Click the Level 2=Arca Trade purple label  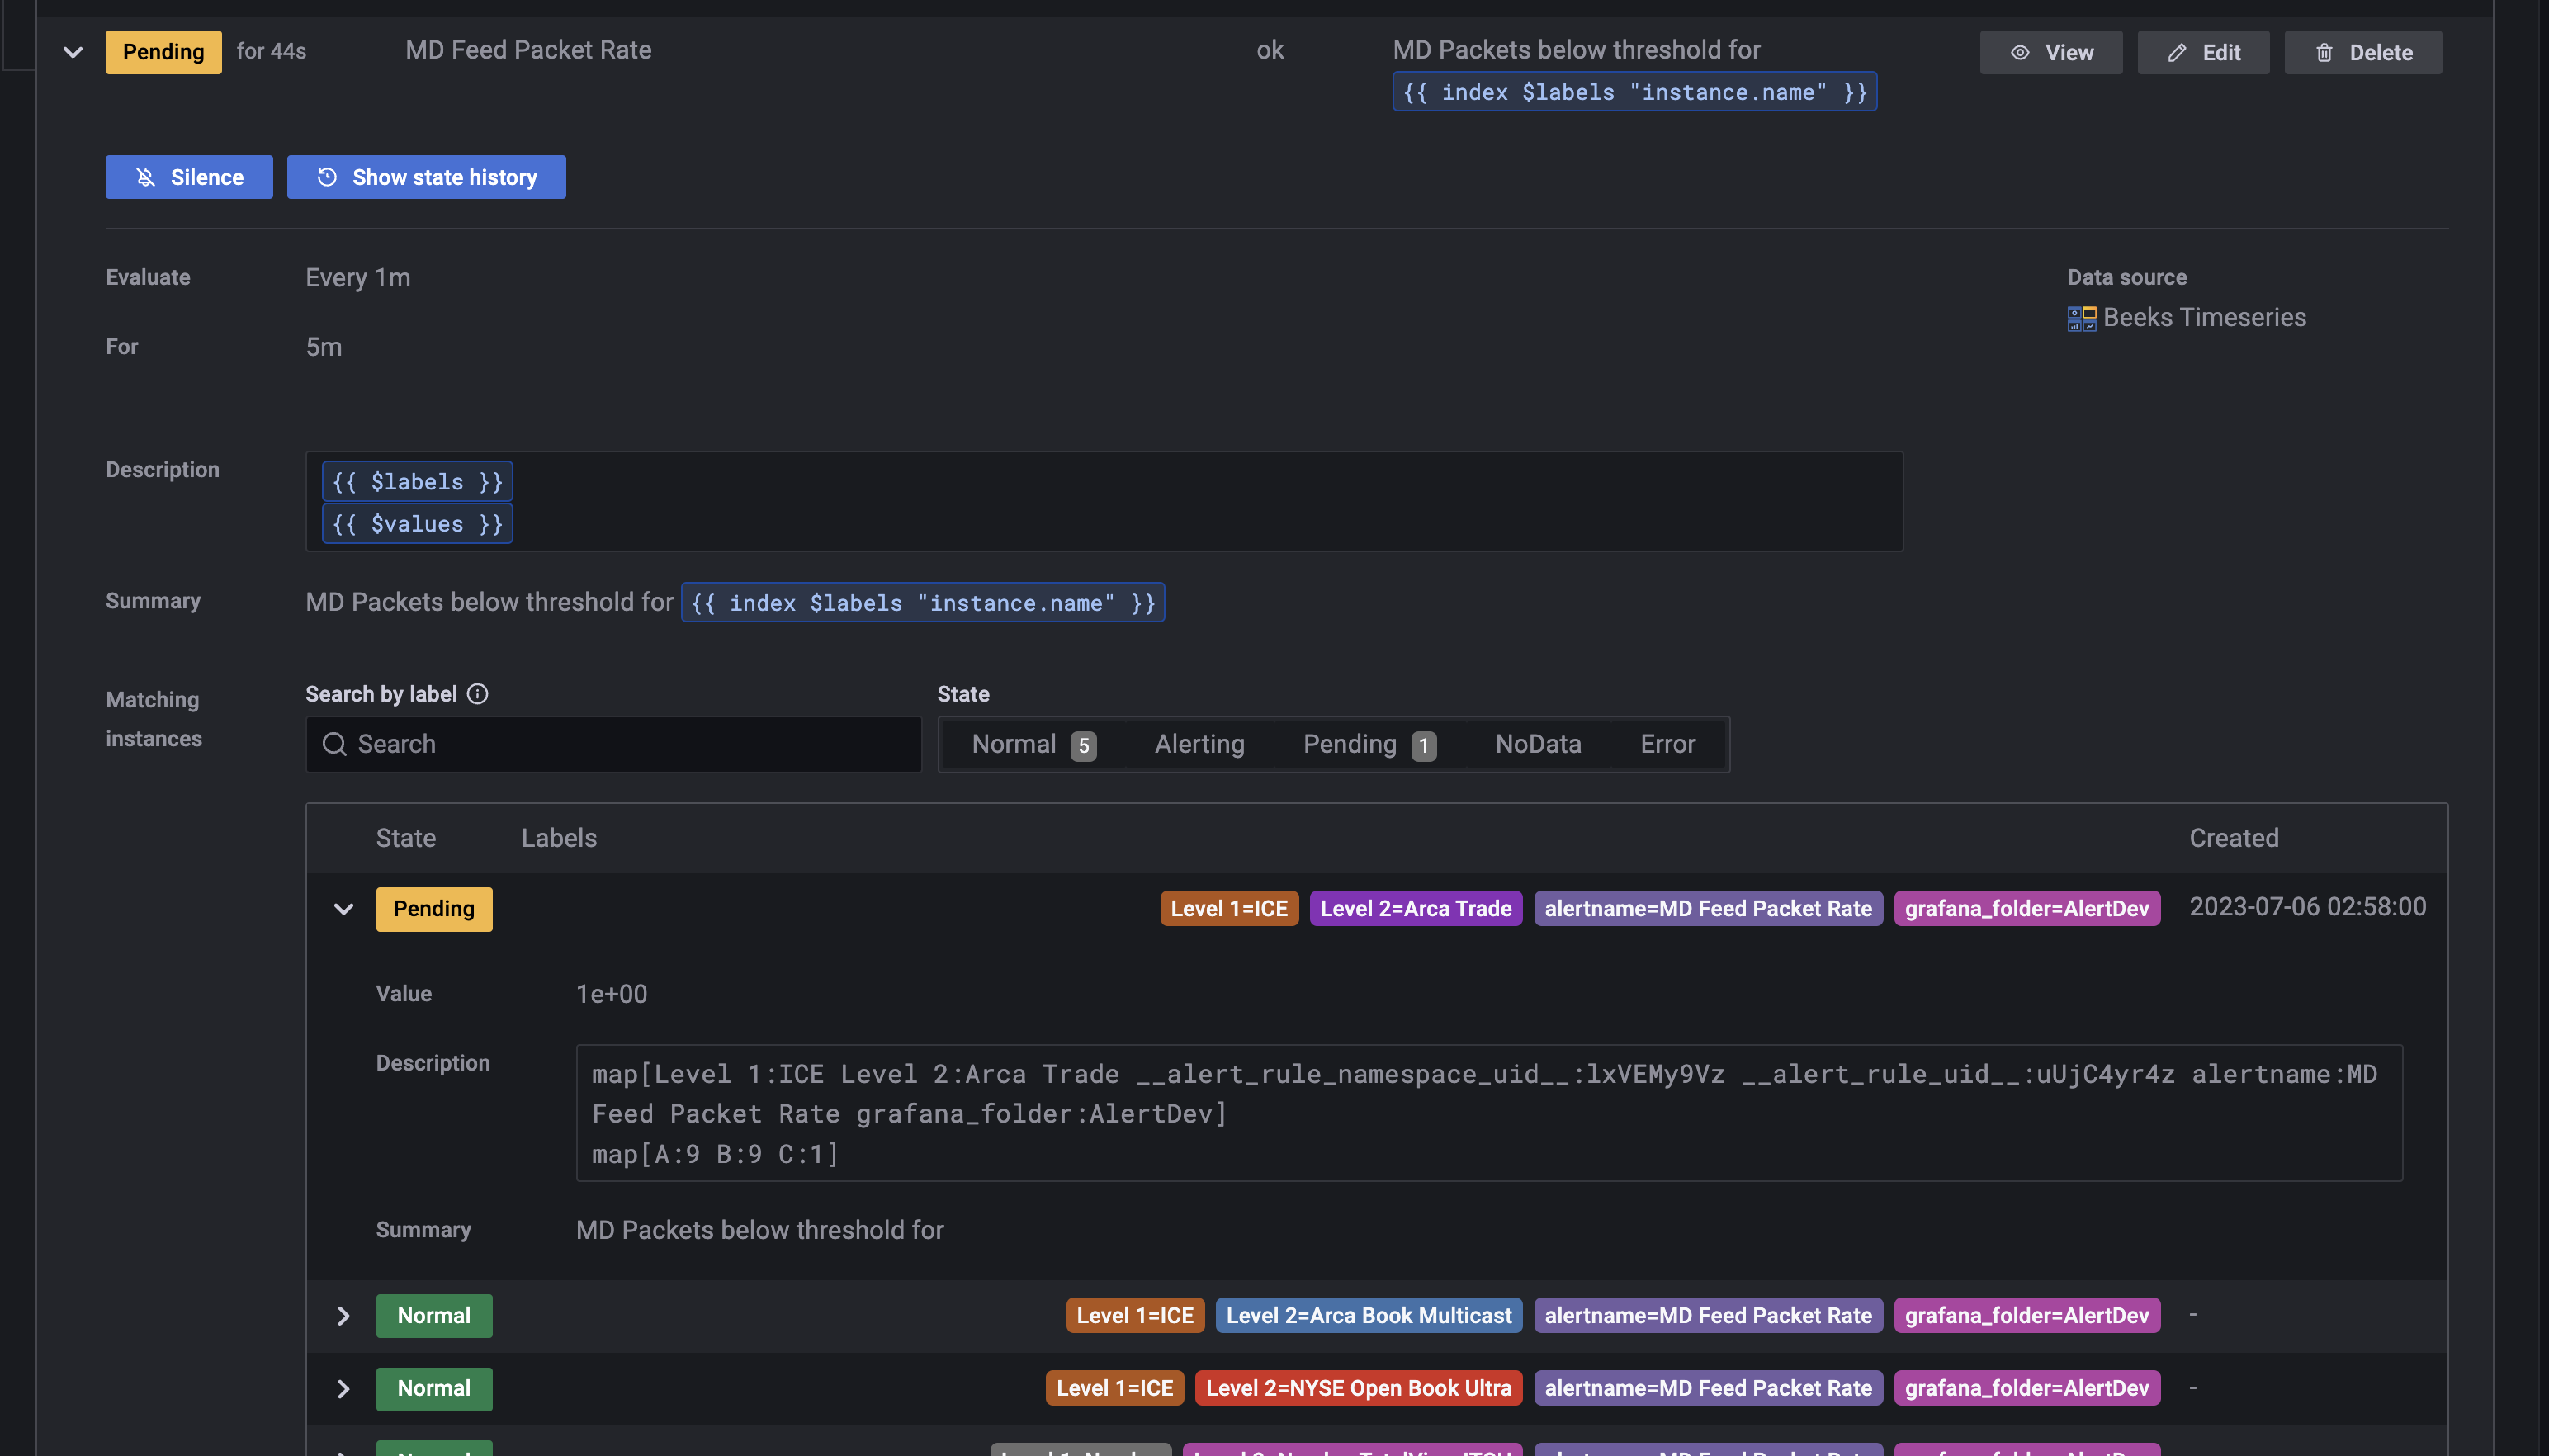point(1415,909)
